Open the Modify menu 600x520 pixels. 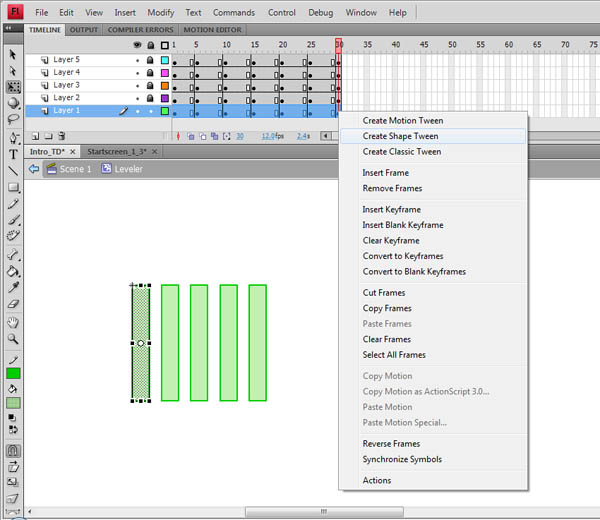pos(160,13)
